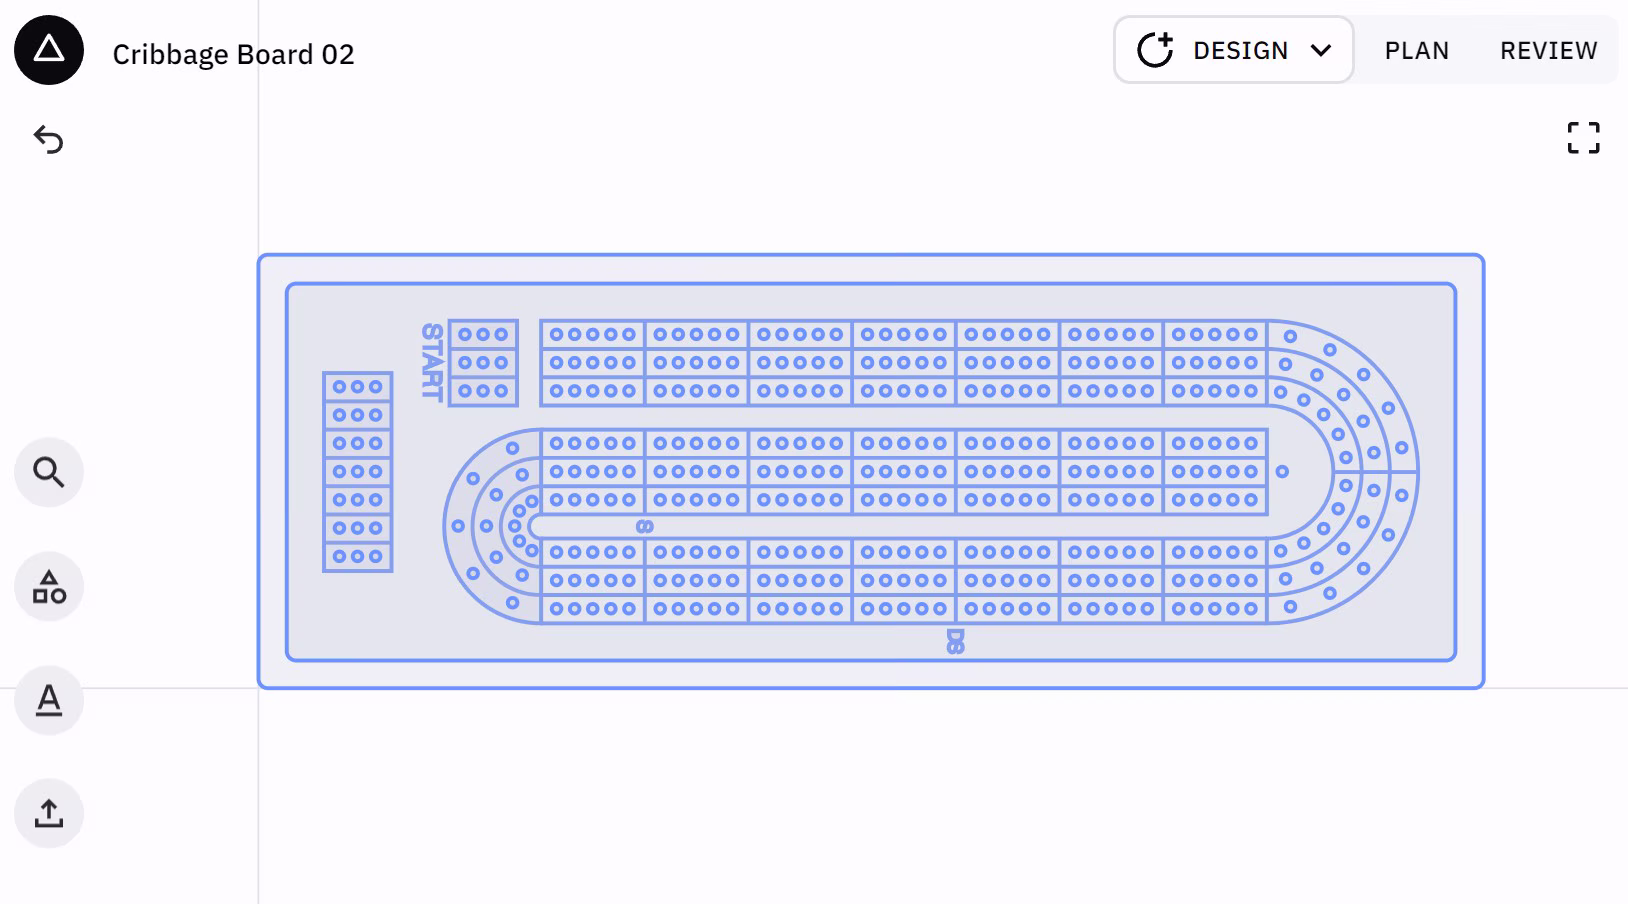Select the engraved mark below the bottom track
This screenshot has height=904, width=1628.
955,641
